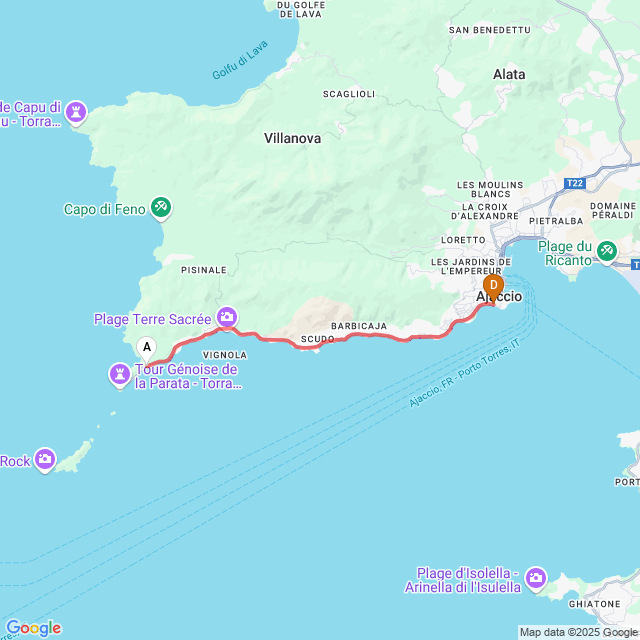Click the Rock photo spot pin

coord(45,460)
